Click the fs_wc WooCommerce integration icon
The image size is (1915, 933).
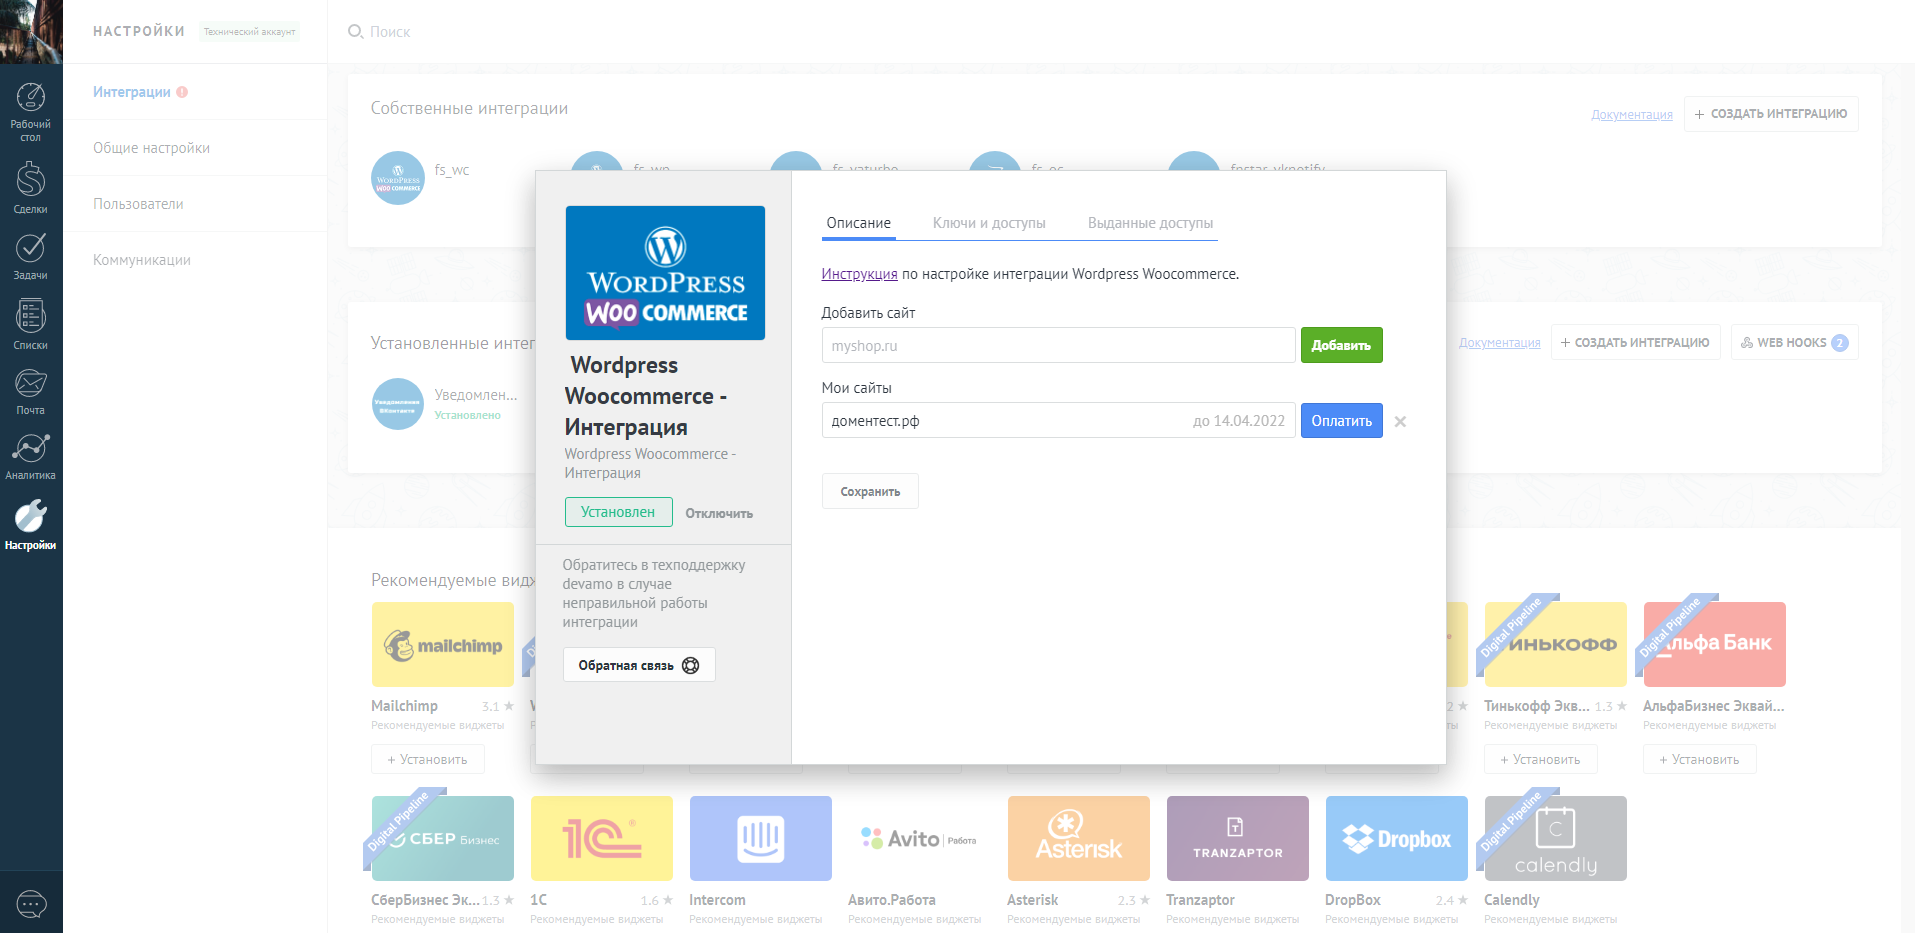point(398,178)
